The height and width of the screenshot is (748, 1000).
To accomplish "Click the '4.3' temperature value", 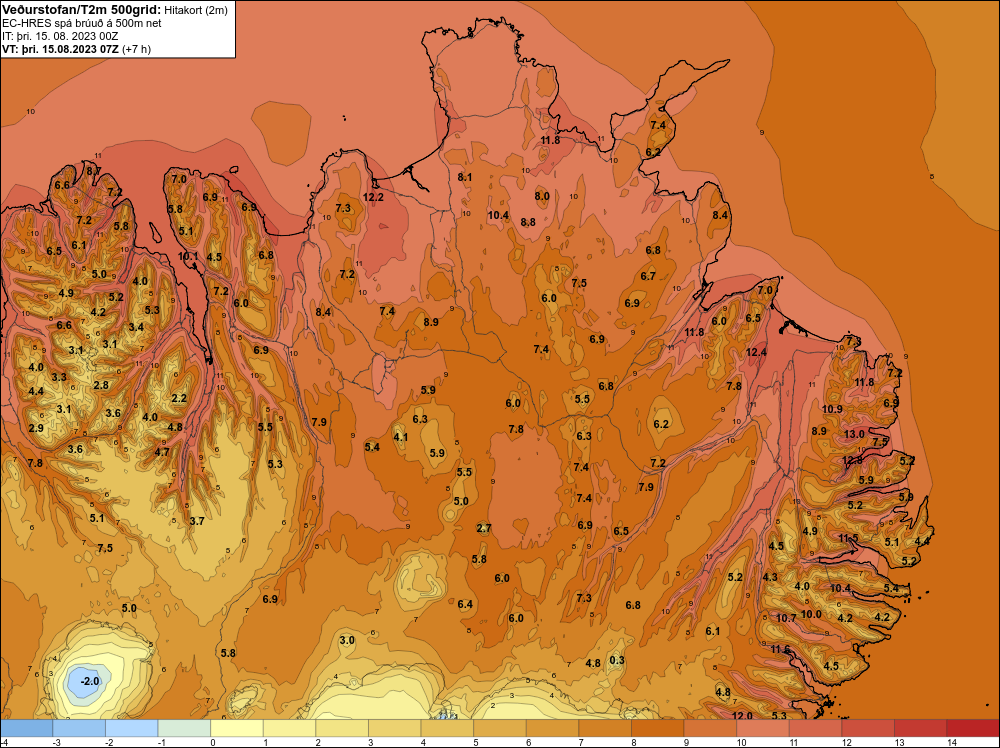I will pyautogui.click(x=770, y=577).
